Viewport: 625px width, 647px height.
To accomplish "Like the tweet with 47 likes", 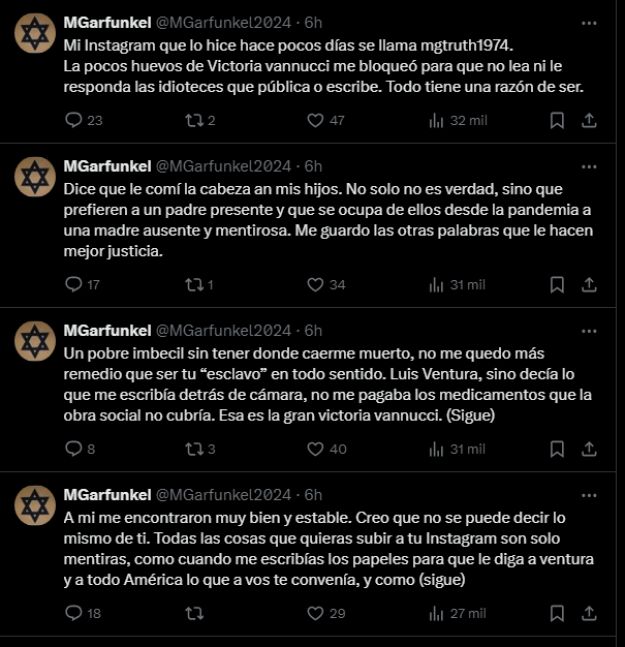I will pyautogui.click(x=316, y=120).
